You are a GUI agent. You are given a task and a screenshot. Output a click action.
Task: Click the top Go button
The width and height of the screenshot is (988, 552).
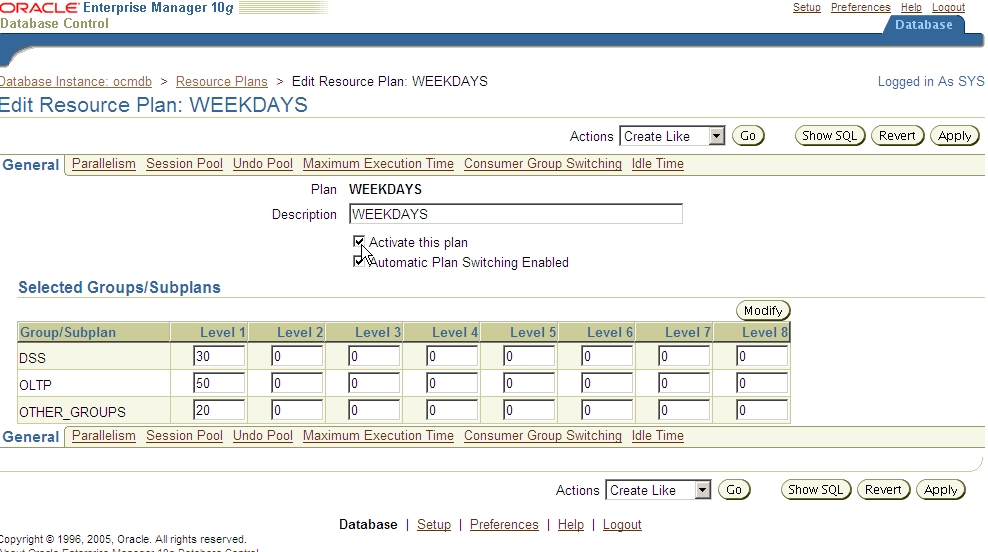click(748, 135)
